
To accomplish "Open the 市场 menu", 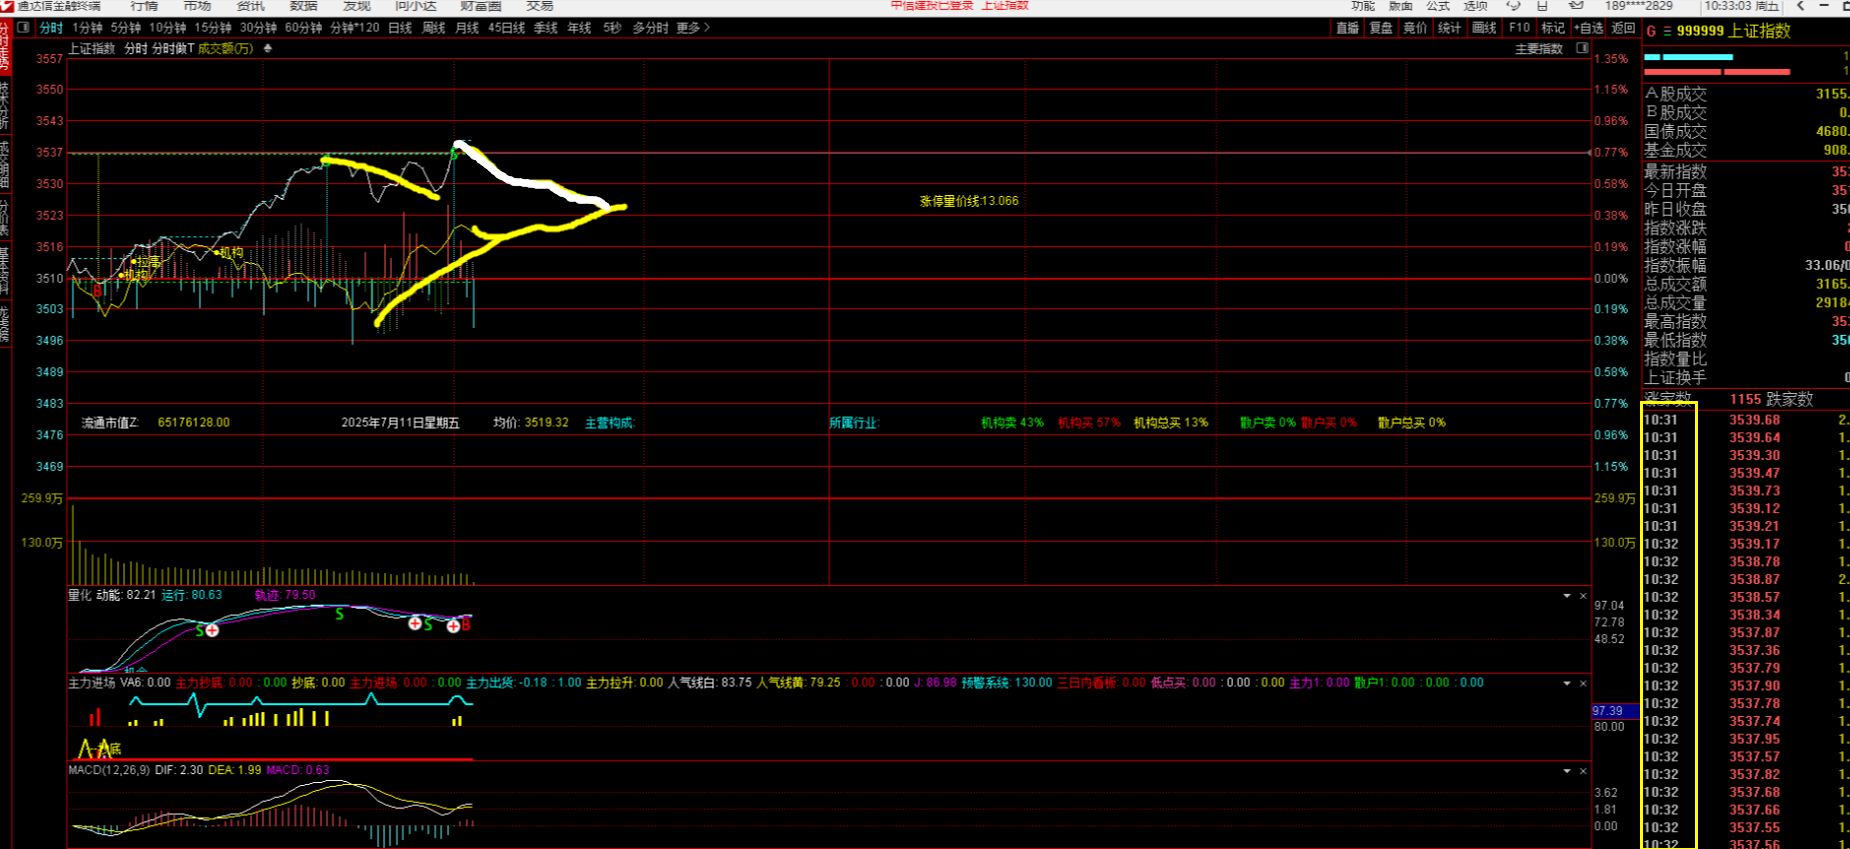I will [197, 6].
